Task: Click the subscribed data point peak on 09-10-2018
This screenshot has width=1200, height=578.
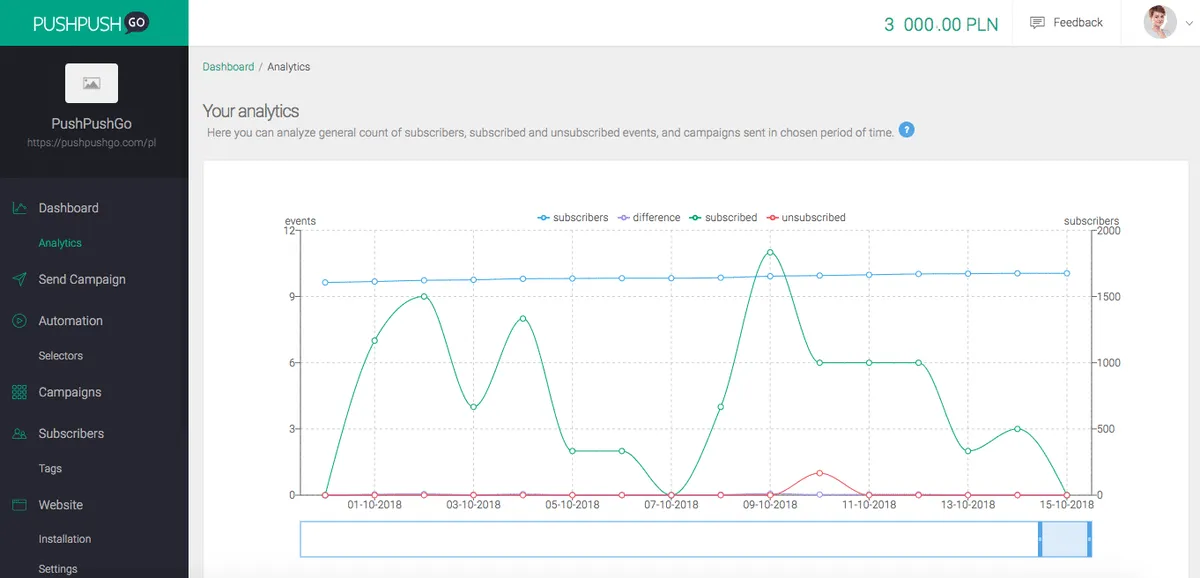Action: (770, 252)
